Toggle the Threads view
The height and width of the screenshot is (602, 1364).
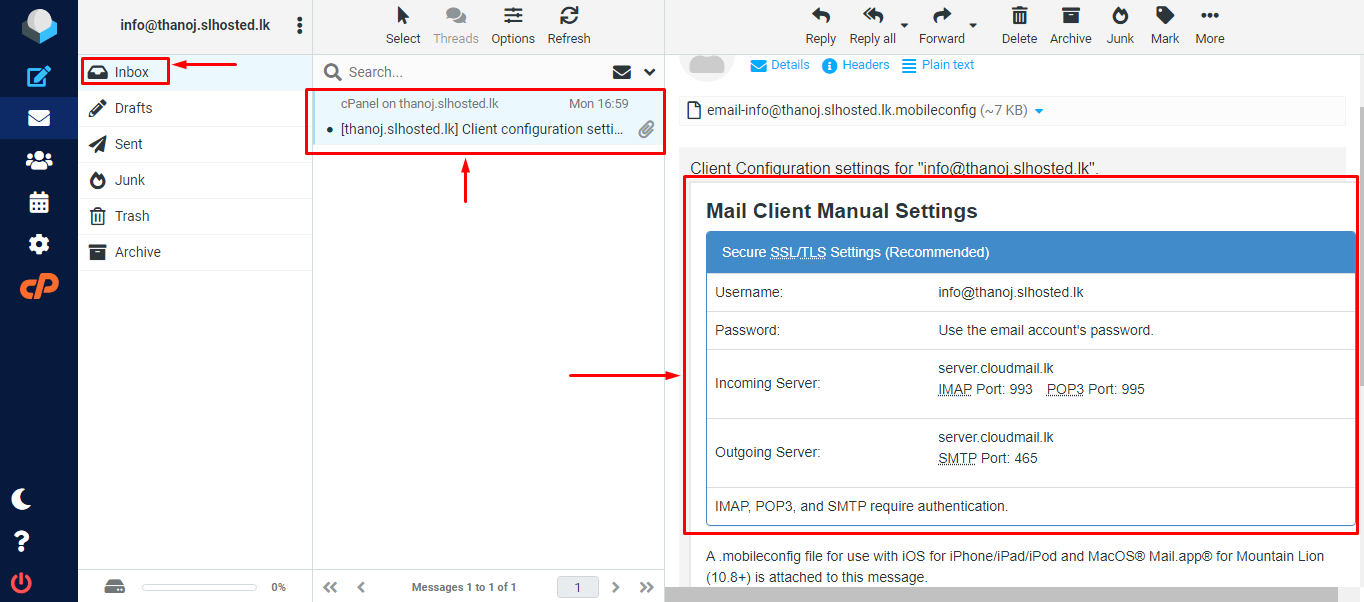[x=456, y=25]
